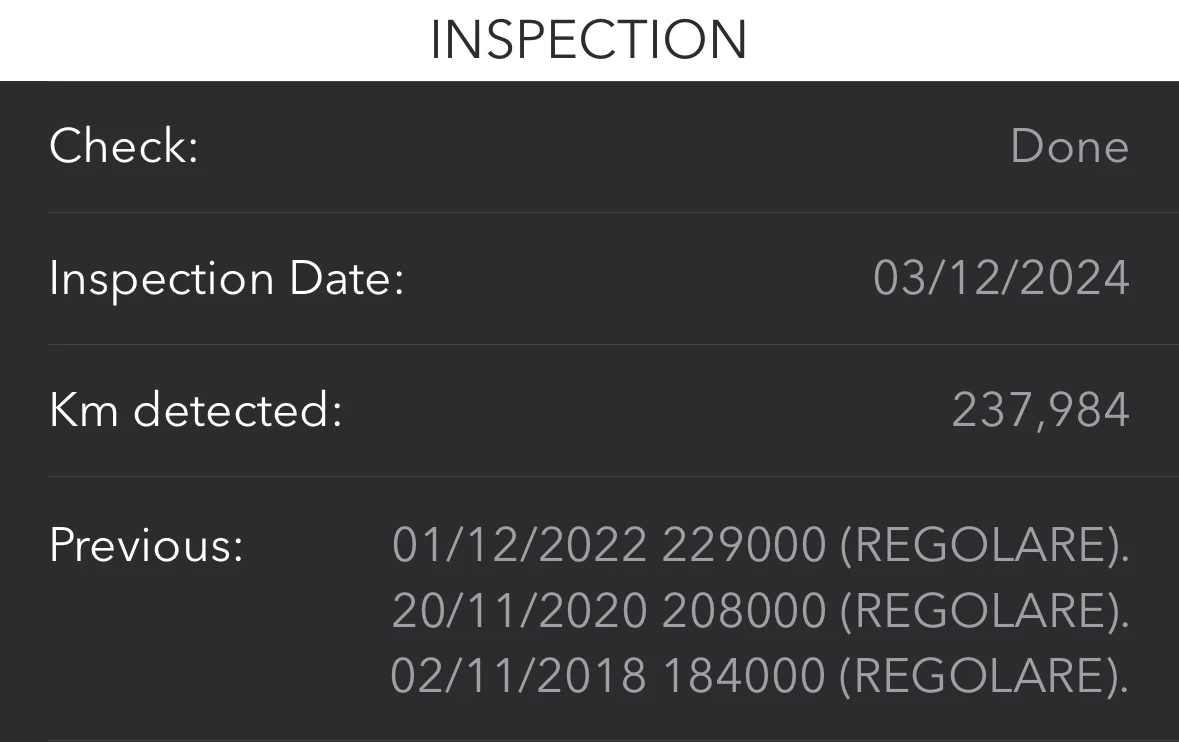Tap REGOLARE on the 2020 entry
The image size is (1179, 742).
click(x=979, y=610)
